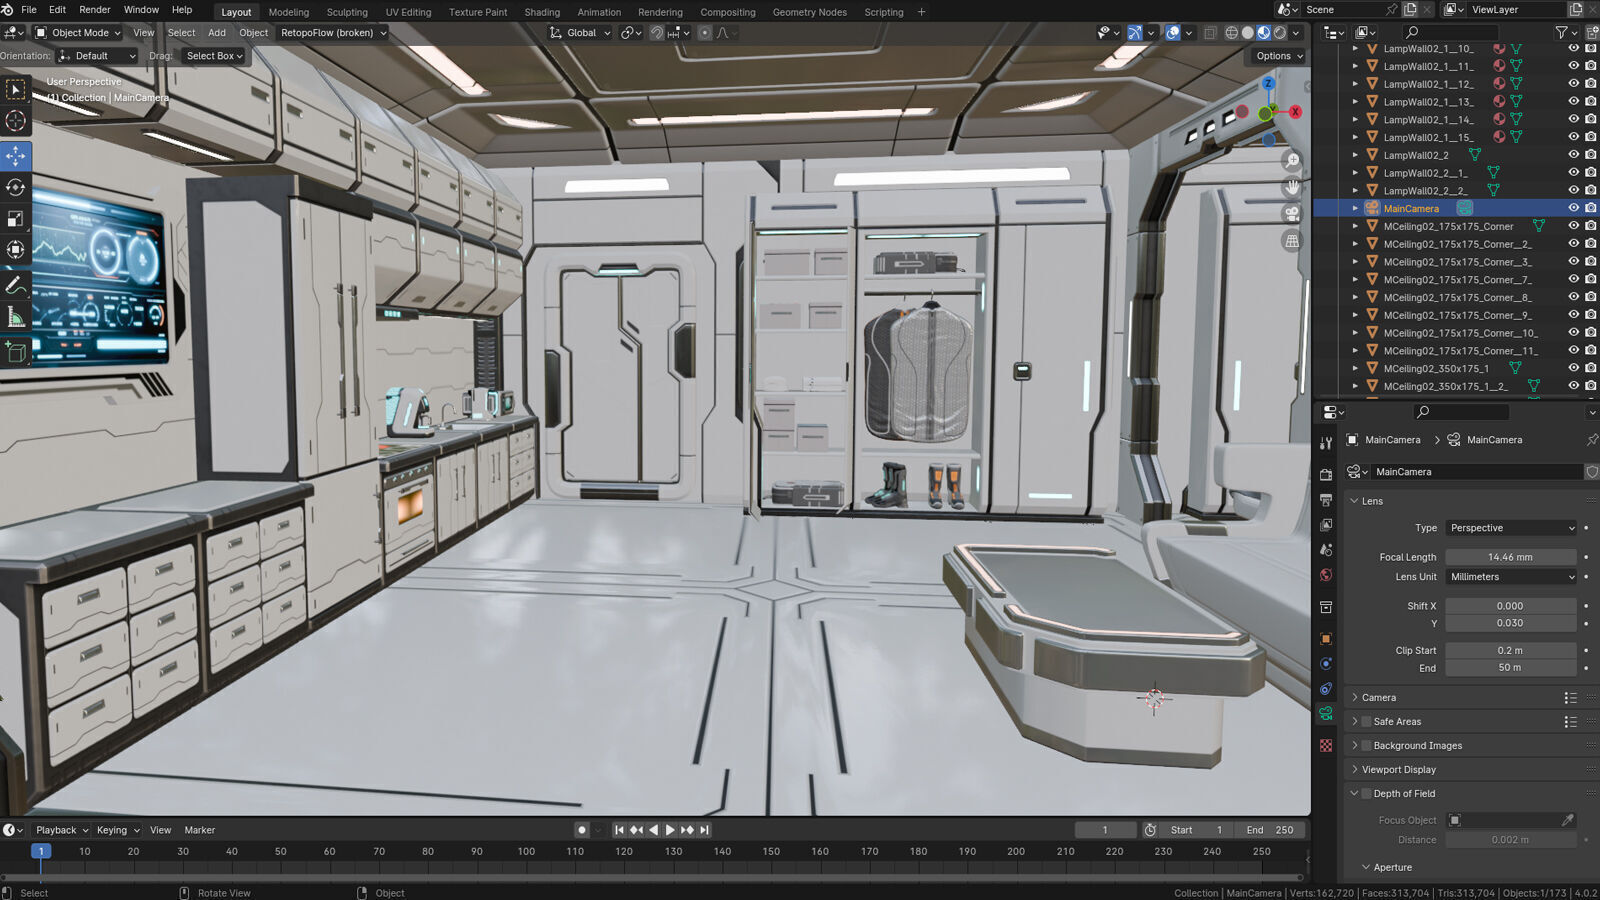Switch to the Modeling workspace tab
This screenshot has width=1600, height=900.
(289, 12)
